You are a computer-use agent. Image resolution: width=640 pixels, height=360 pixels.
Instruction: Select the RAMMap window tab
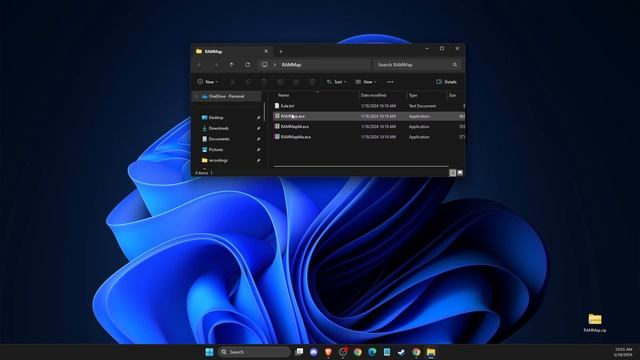click(232, 51)
